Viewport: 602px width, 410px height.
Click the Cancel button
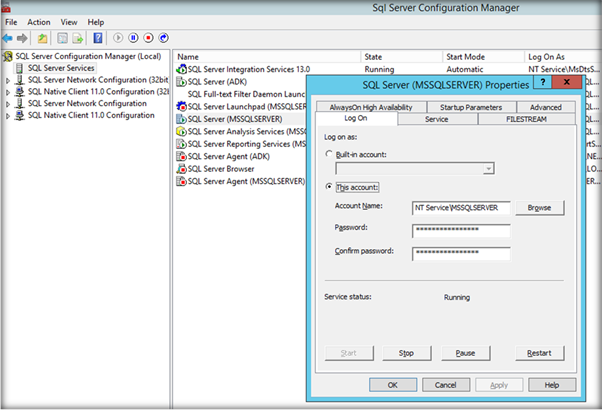(x=446, y=385)
